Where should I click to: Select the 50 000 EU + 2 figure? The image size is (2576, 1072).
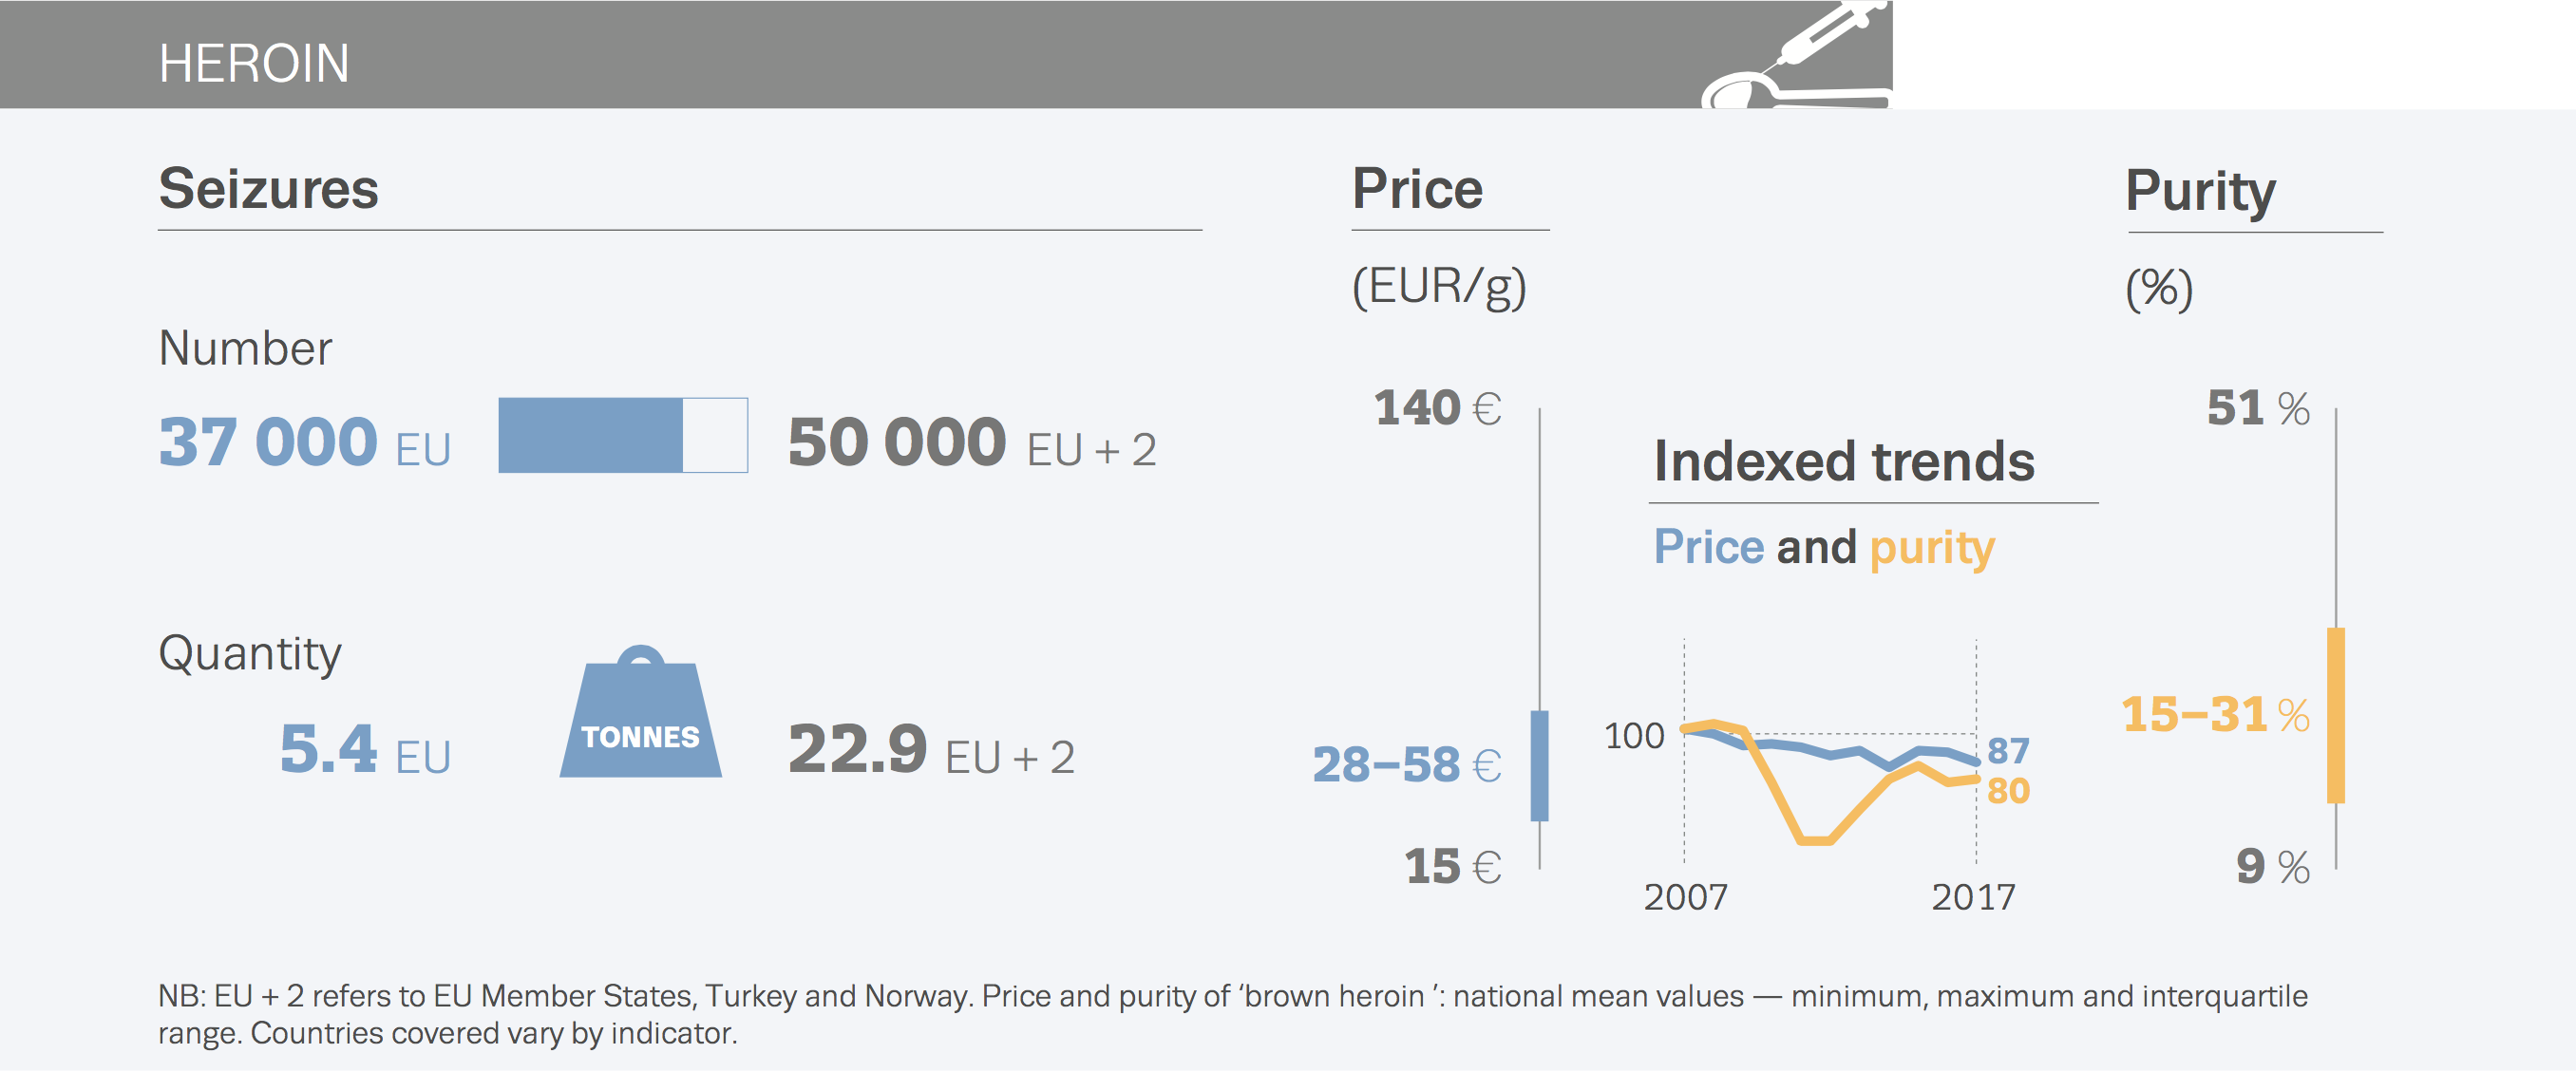tap(972, 443)
